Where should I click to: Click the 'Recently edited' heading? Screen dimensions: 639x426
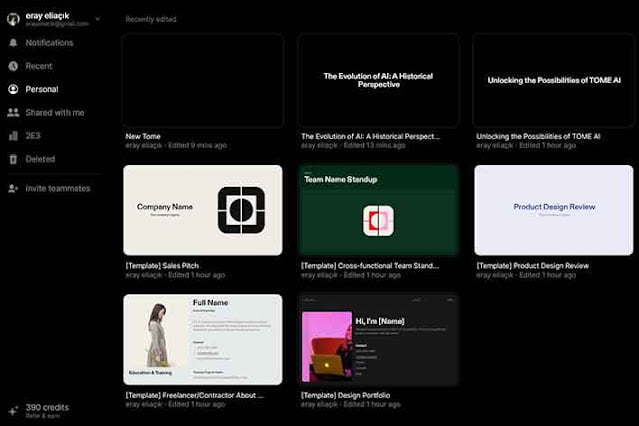coord(151,19)
